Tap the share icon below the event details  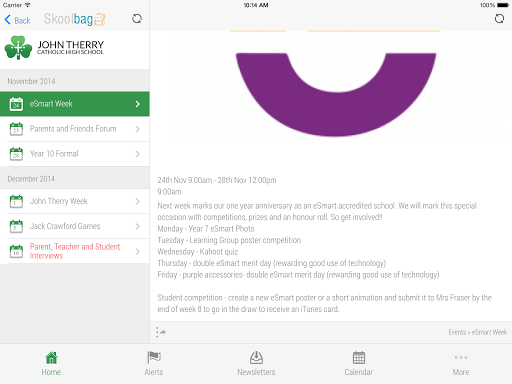click(x=161, y=332)
